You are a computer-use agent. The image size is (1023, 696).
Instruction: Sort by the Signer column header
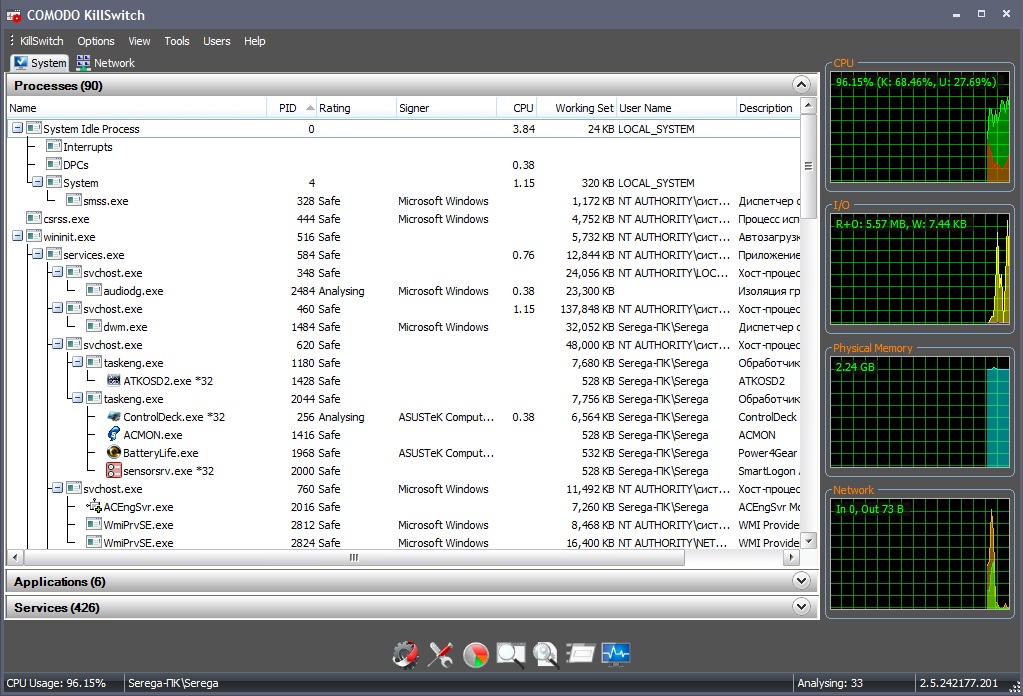[x=446, y=108]
